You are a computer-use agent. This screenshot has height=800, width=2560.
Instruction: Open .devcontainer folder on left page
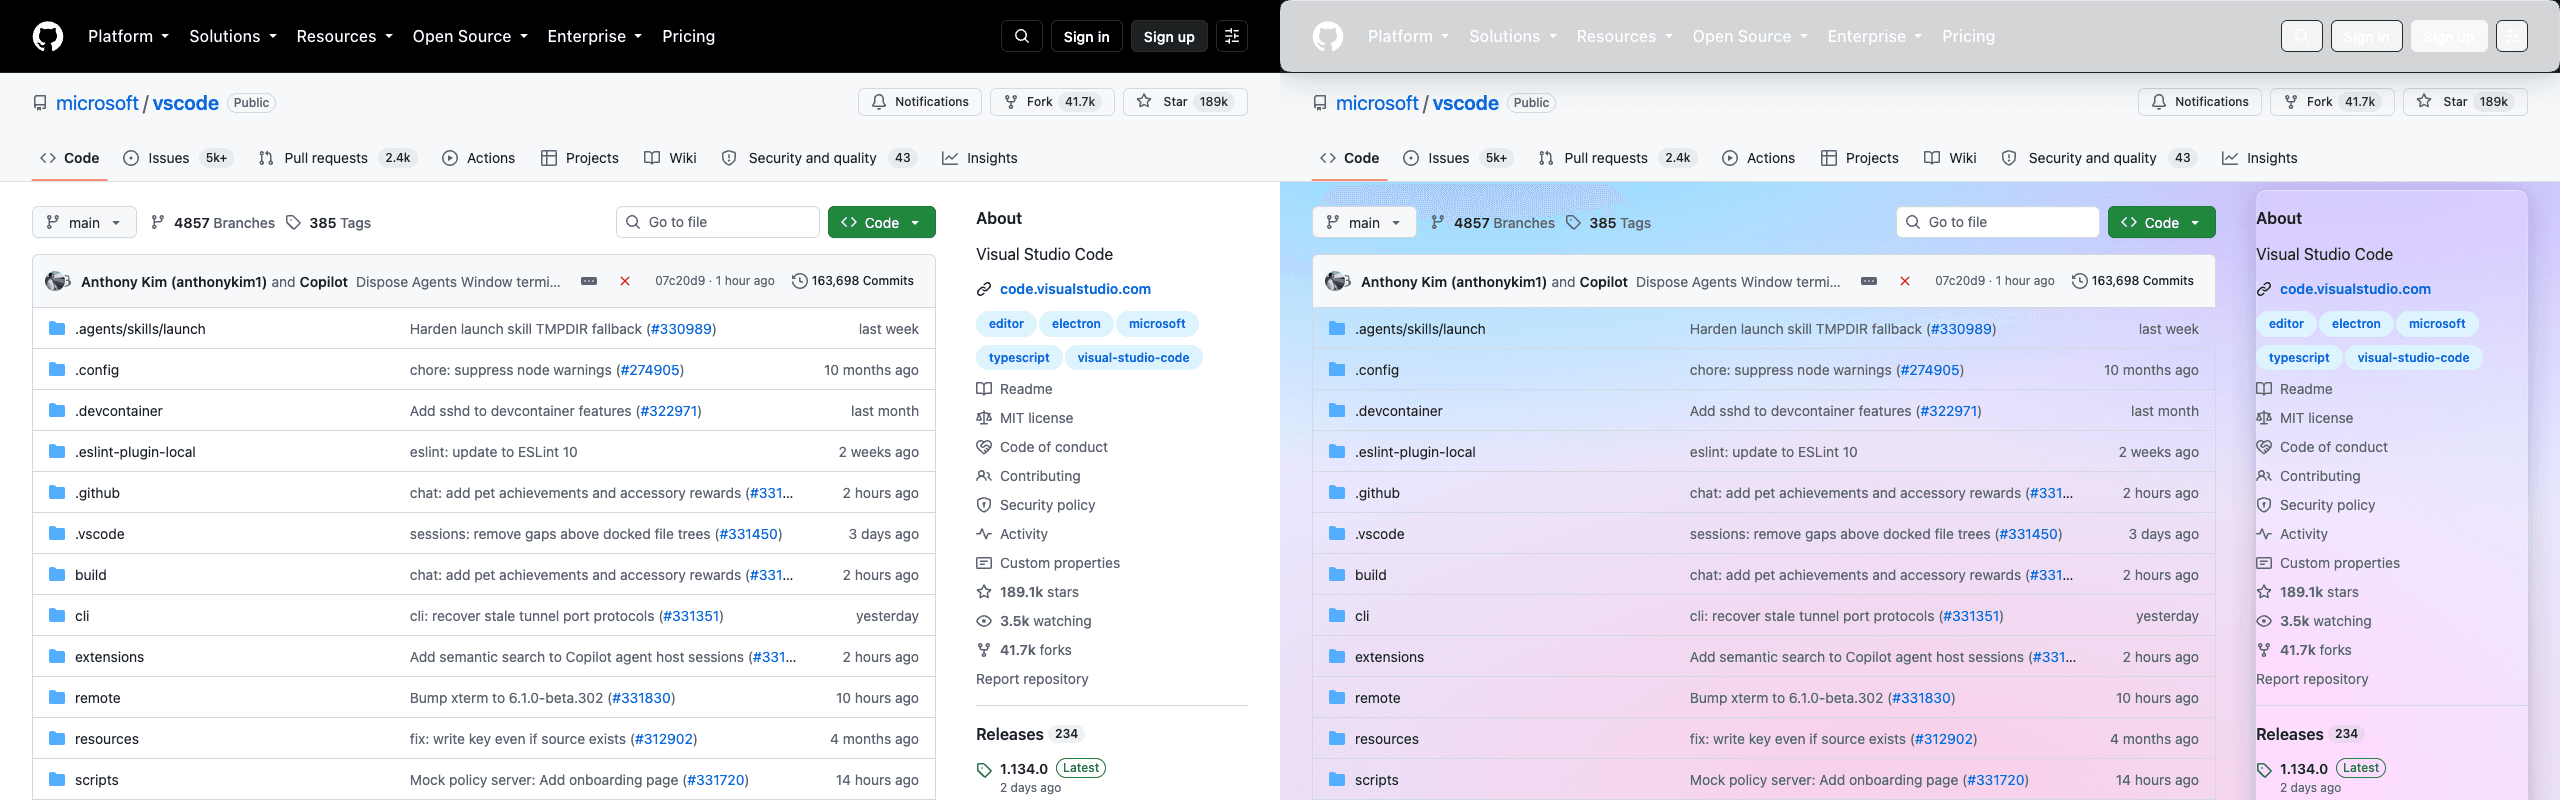pyautogui.click(x=118, y=411)
